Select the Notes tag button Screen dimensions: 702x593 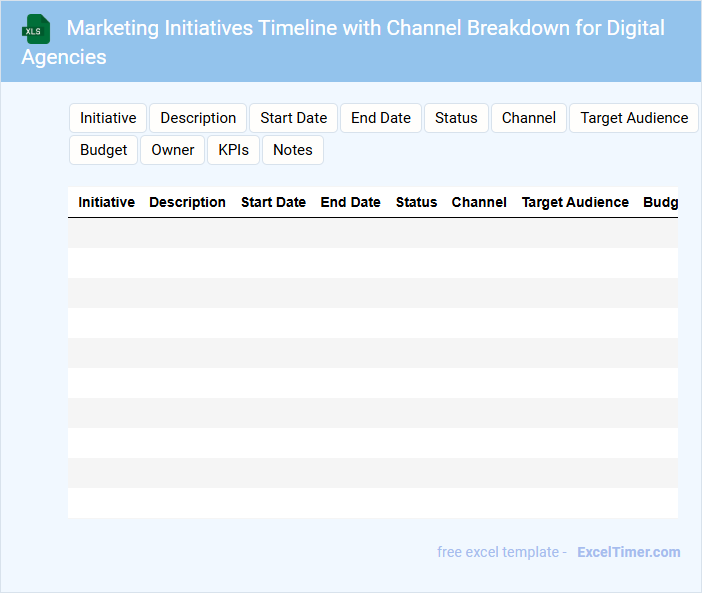293,150
